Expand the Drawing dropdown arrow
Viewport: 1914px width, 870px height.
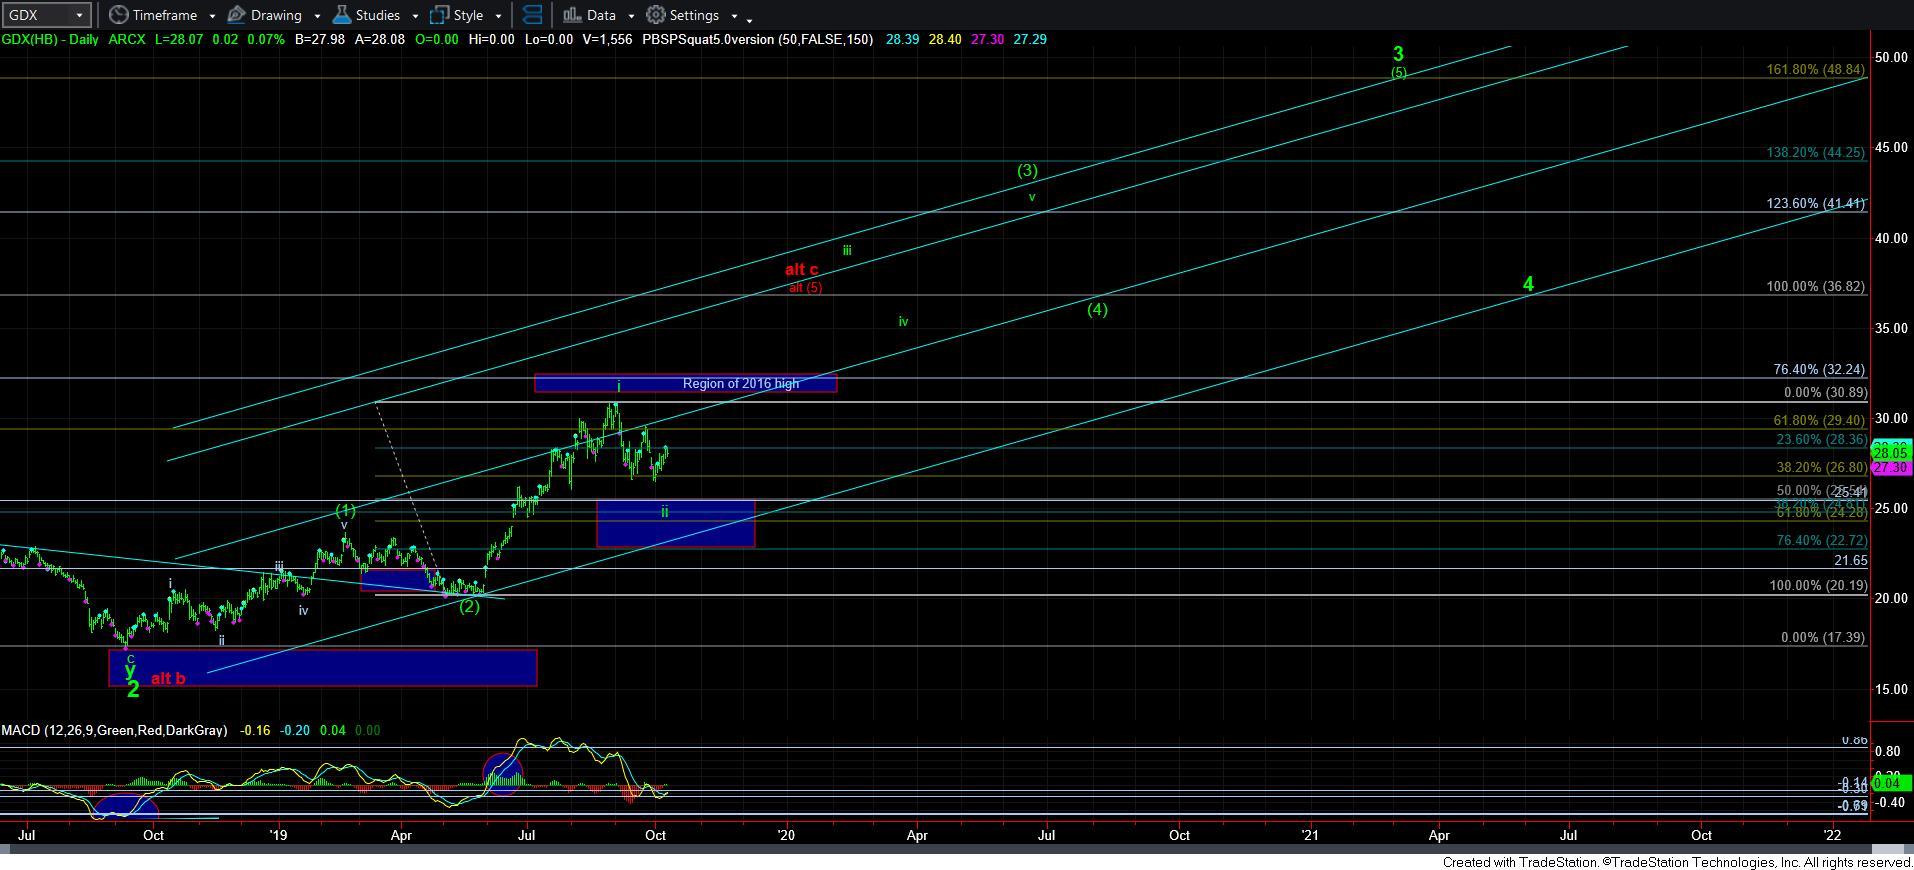point(317,16)
